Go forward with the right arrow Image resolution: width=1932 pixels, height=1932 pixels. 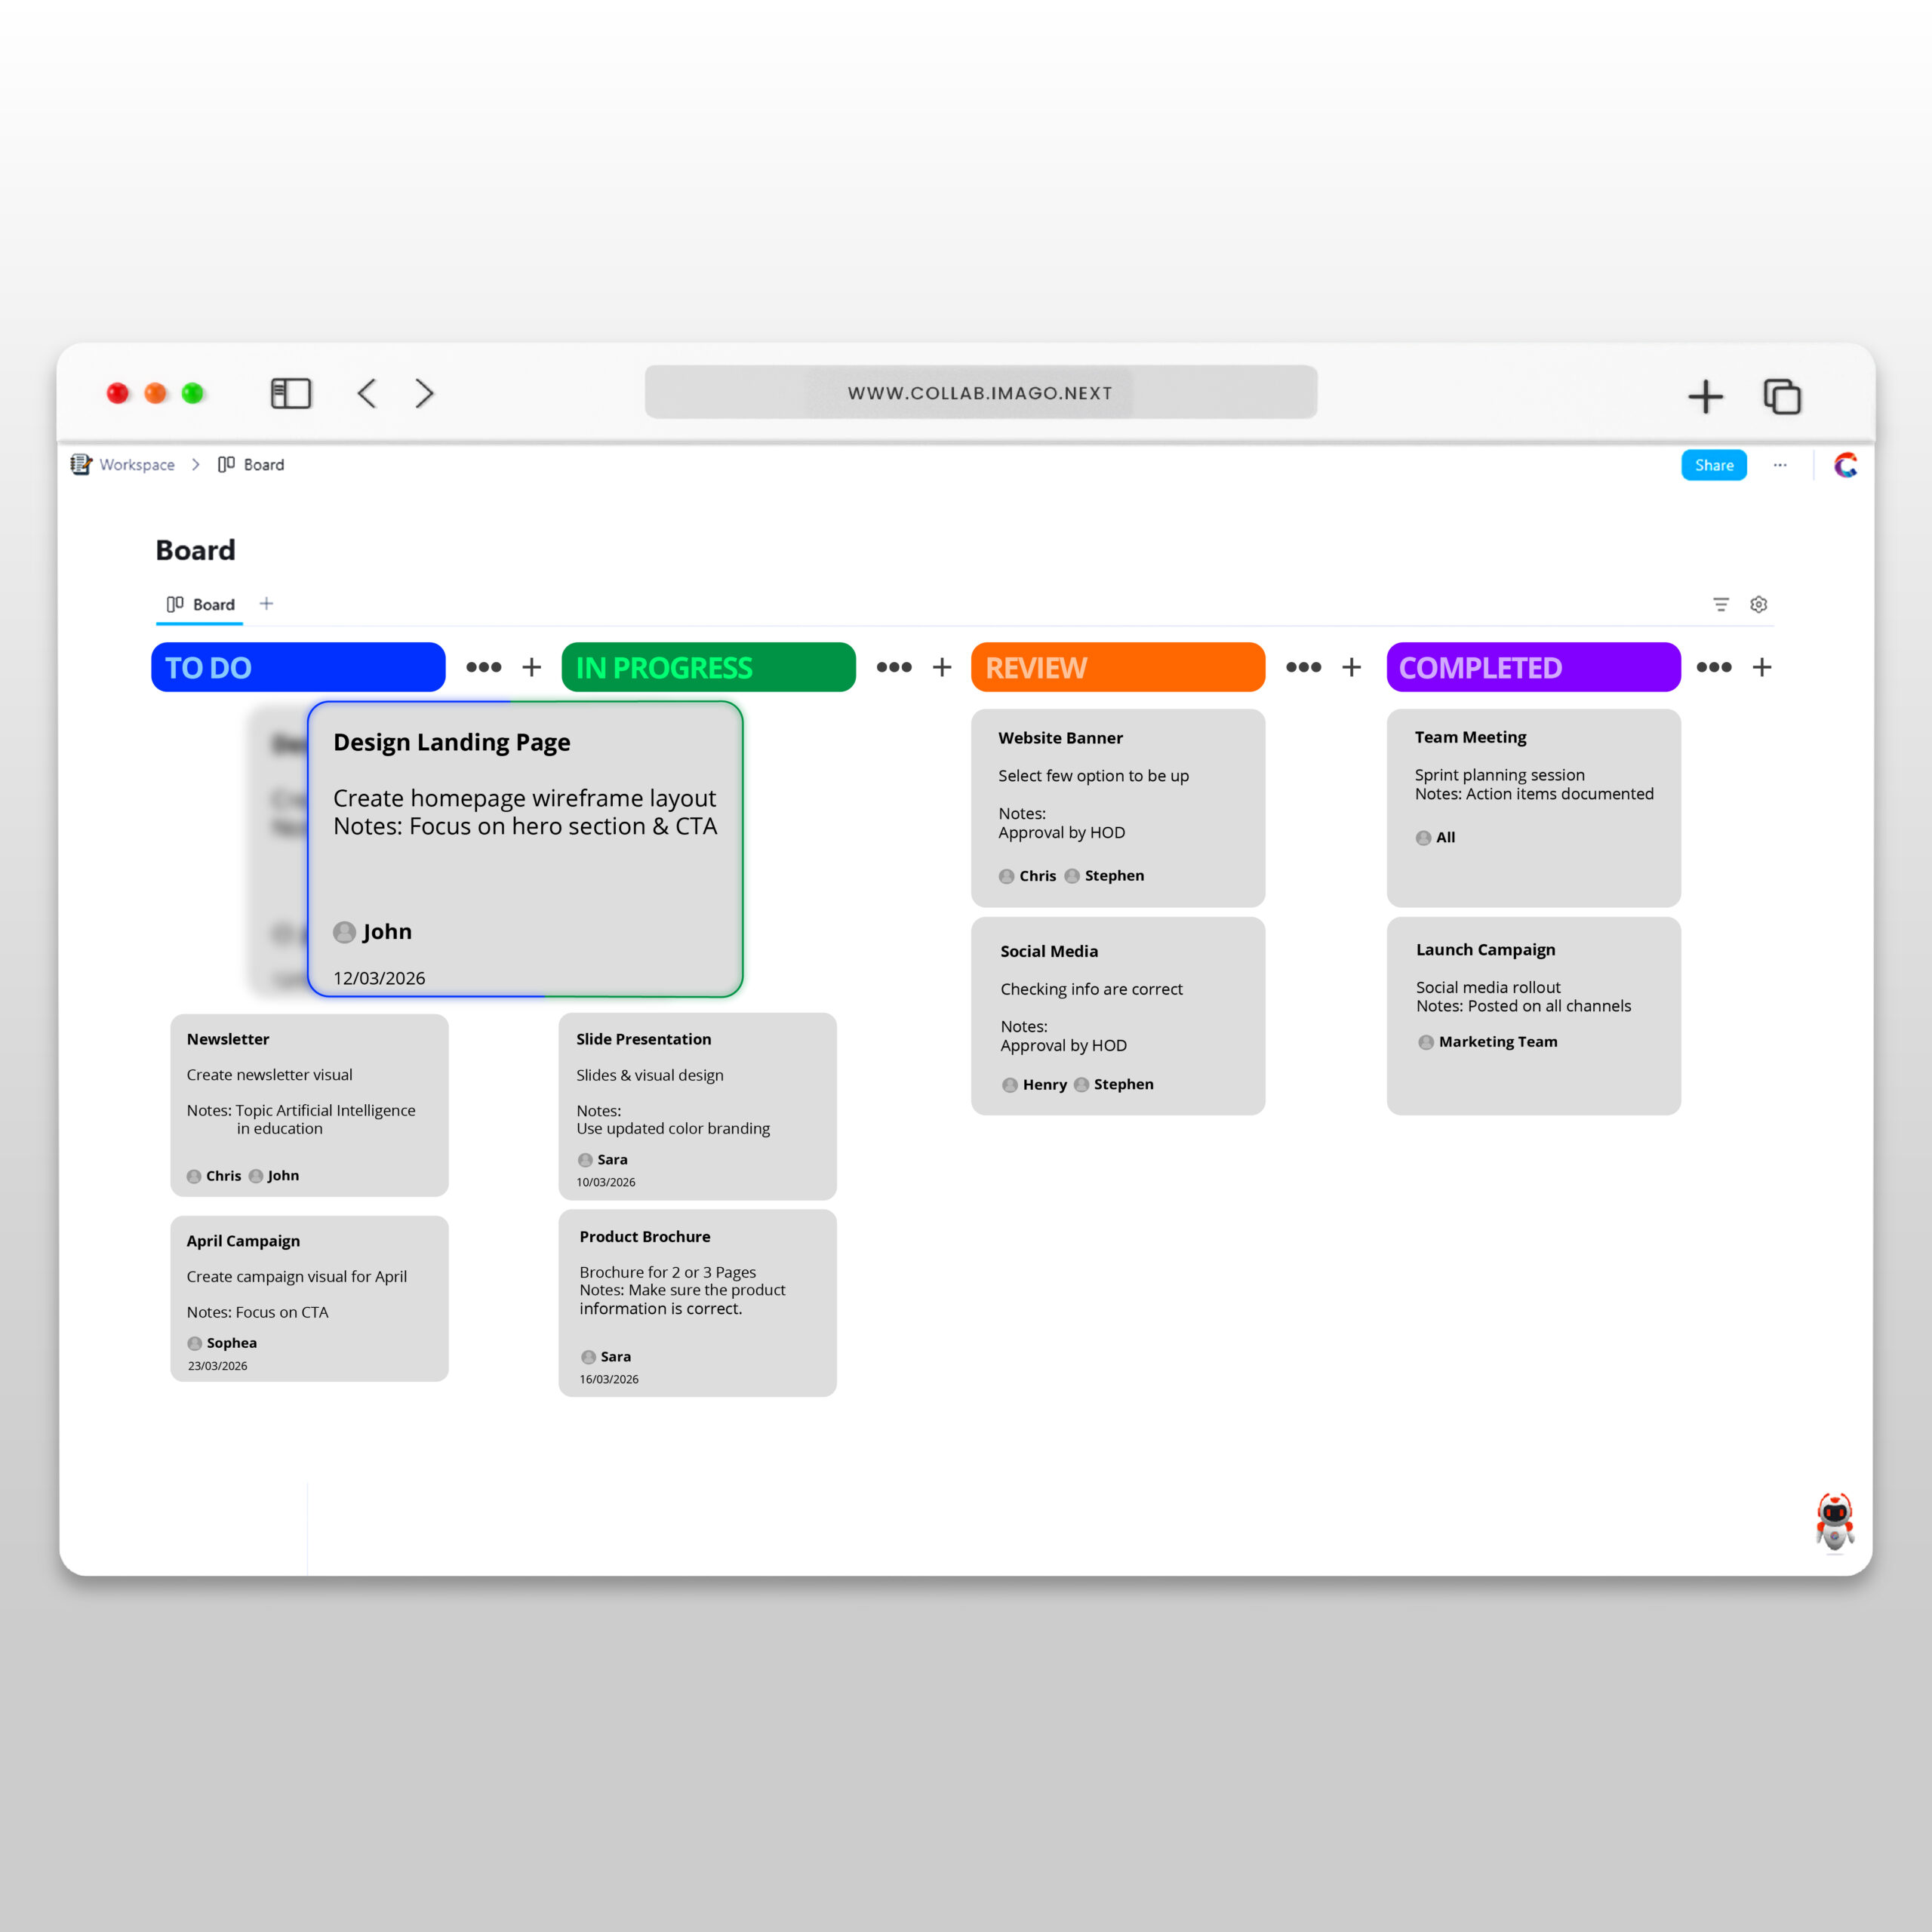point(424,393)
